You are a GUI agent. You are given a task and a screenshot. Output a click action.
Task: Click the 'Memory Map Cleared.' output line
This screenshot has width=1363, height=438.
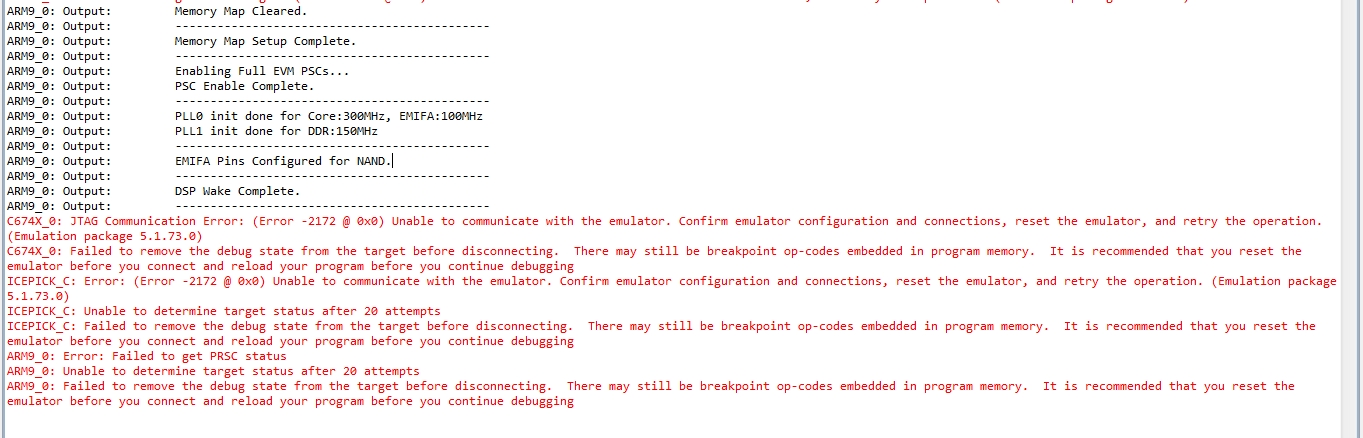(241, 11)
